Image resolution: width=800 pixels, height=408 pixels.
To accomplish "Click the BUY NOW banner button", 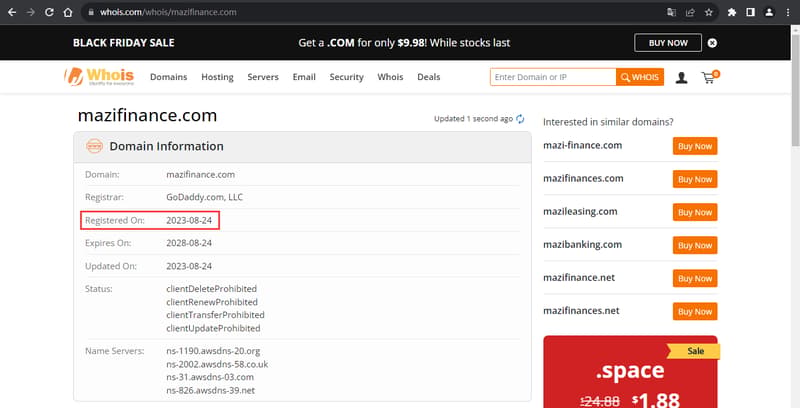I will 668,43.
